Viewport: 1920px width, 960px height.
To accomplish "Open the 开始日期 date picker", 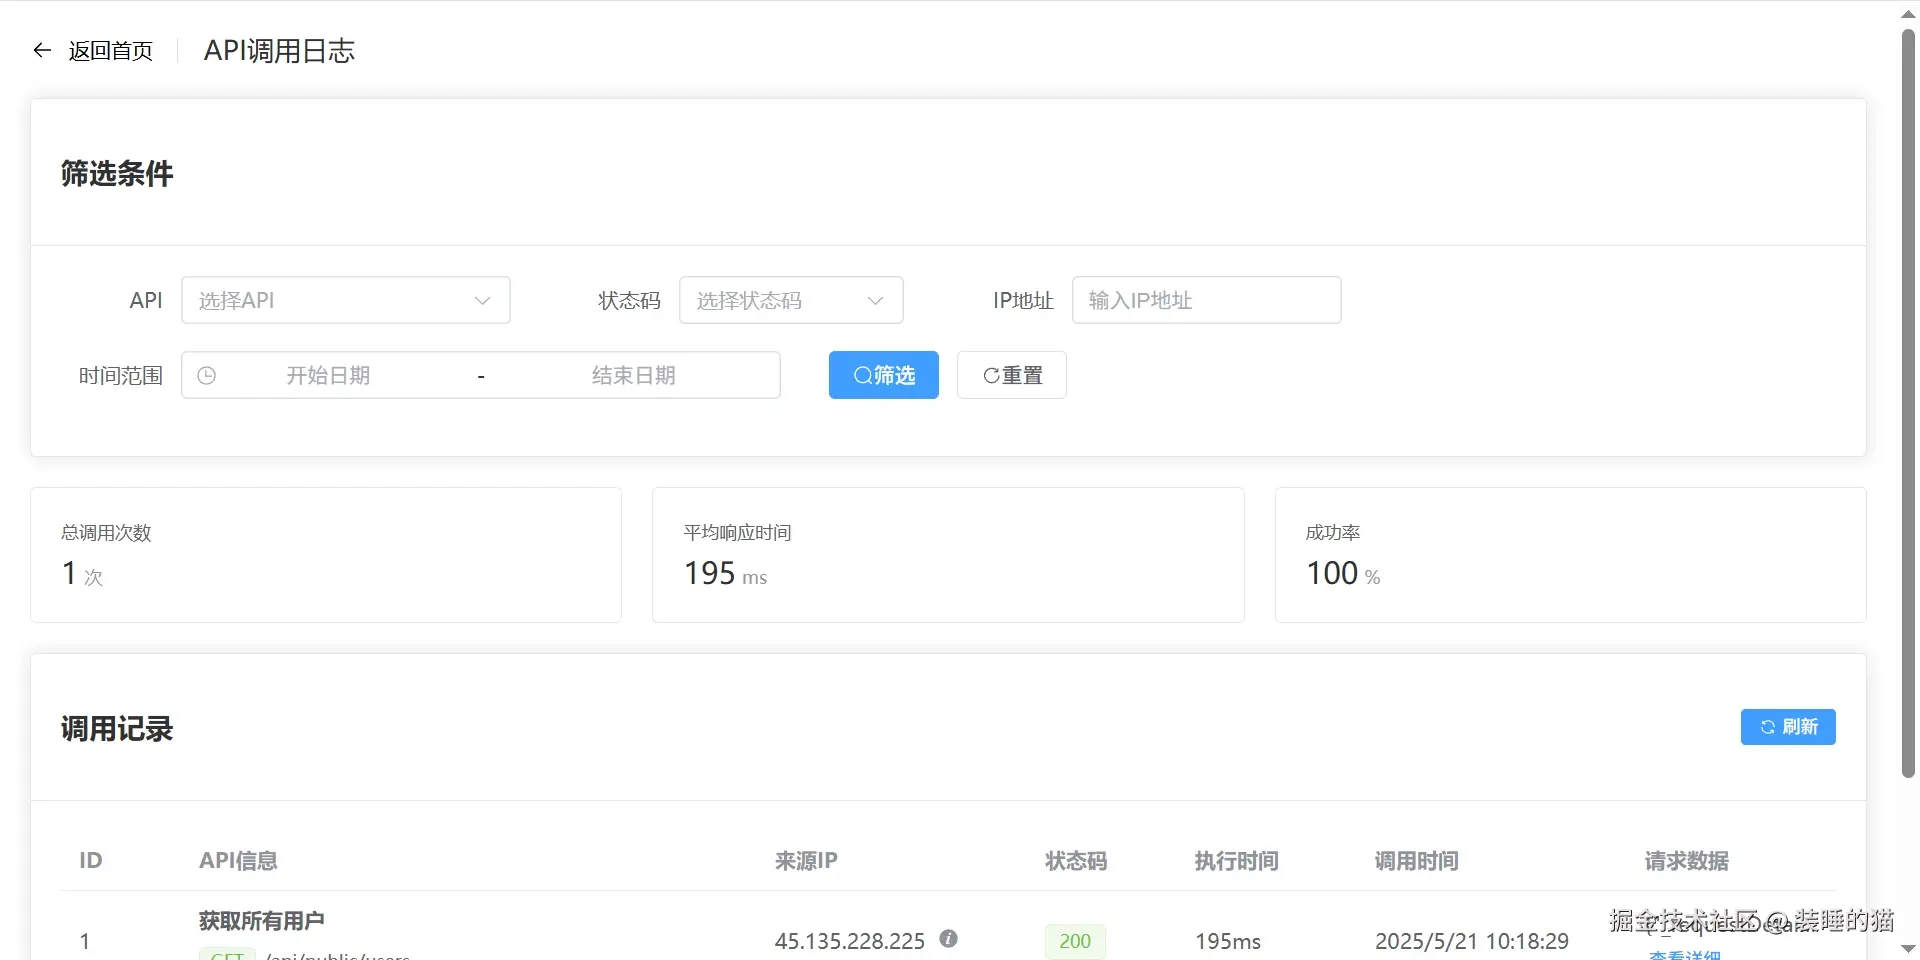I will [328, 375].
